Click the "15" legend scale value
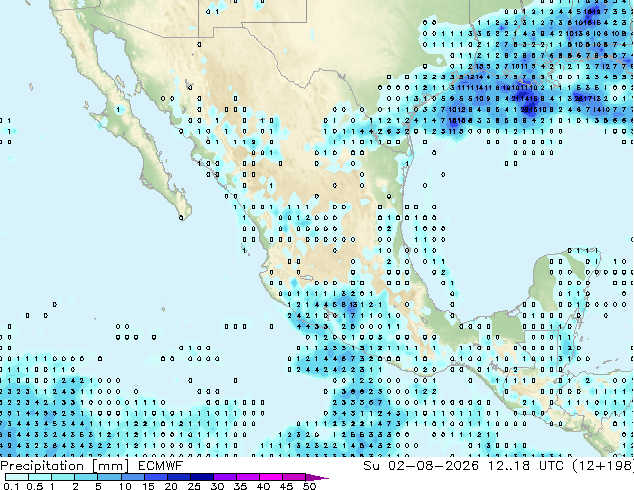Screen dimensions: 634x490 click(148, 486)
